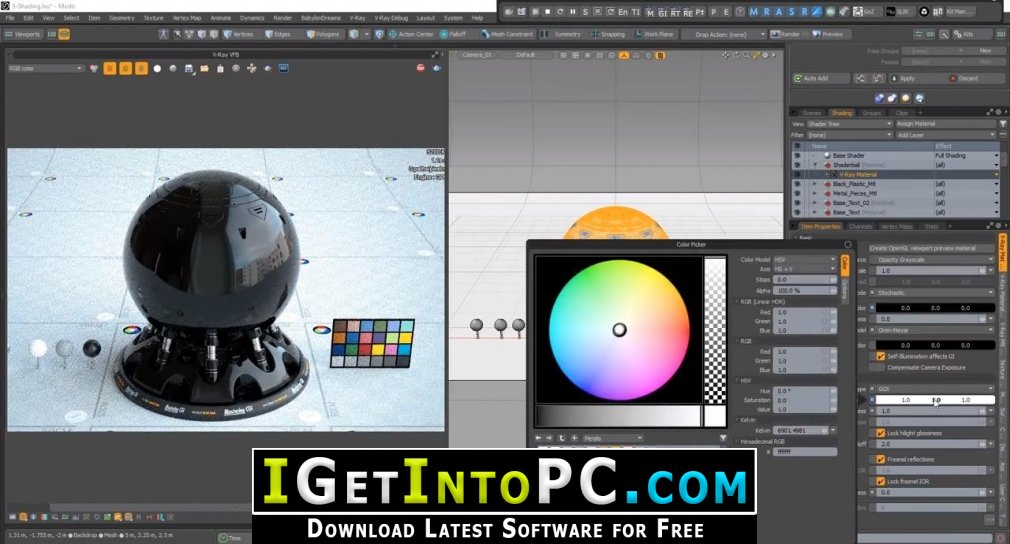Click the GoZ icon button
Screen dimensions: 1010x544
(867, 12)
